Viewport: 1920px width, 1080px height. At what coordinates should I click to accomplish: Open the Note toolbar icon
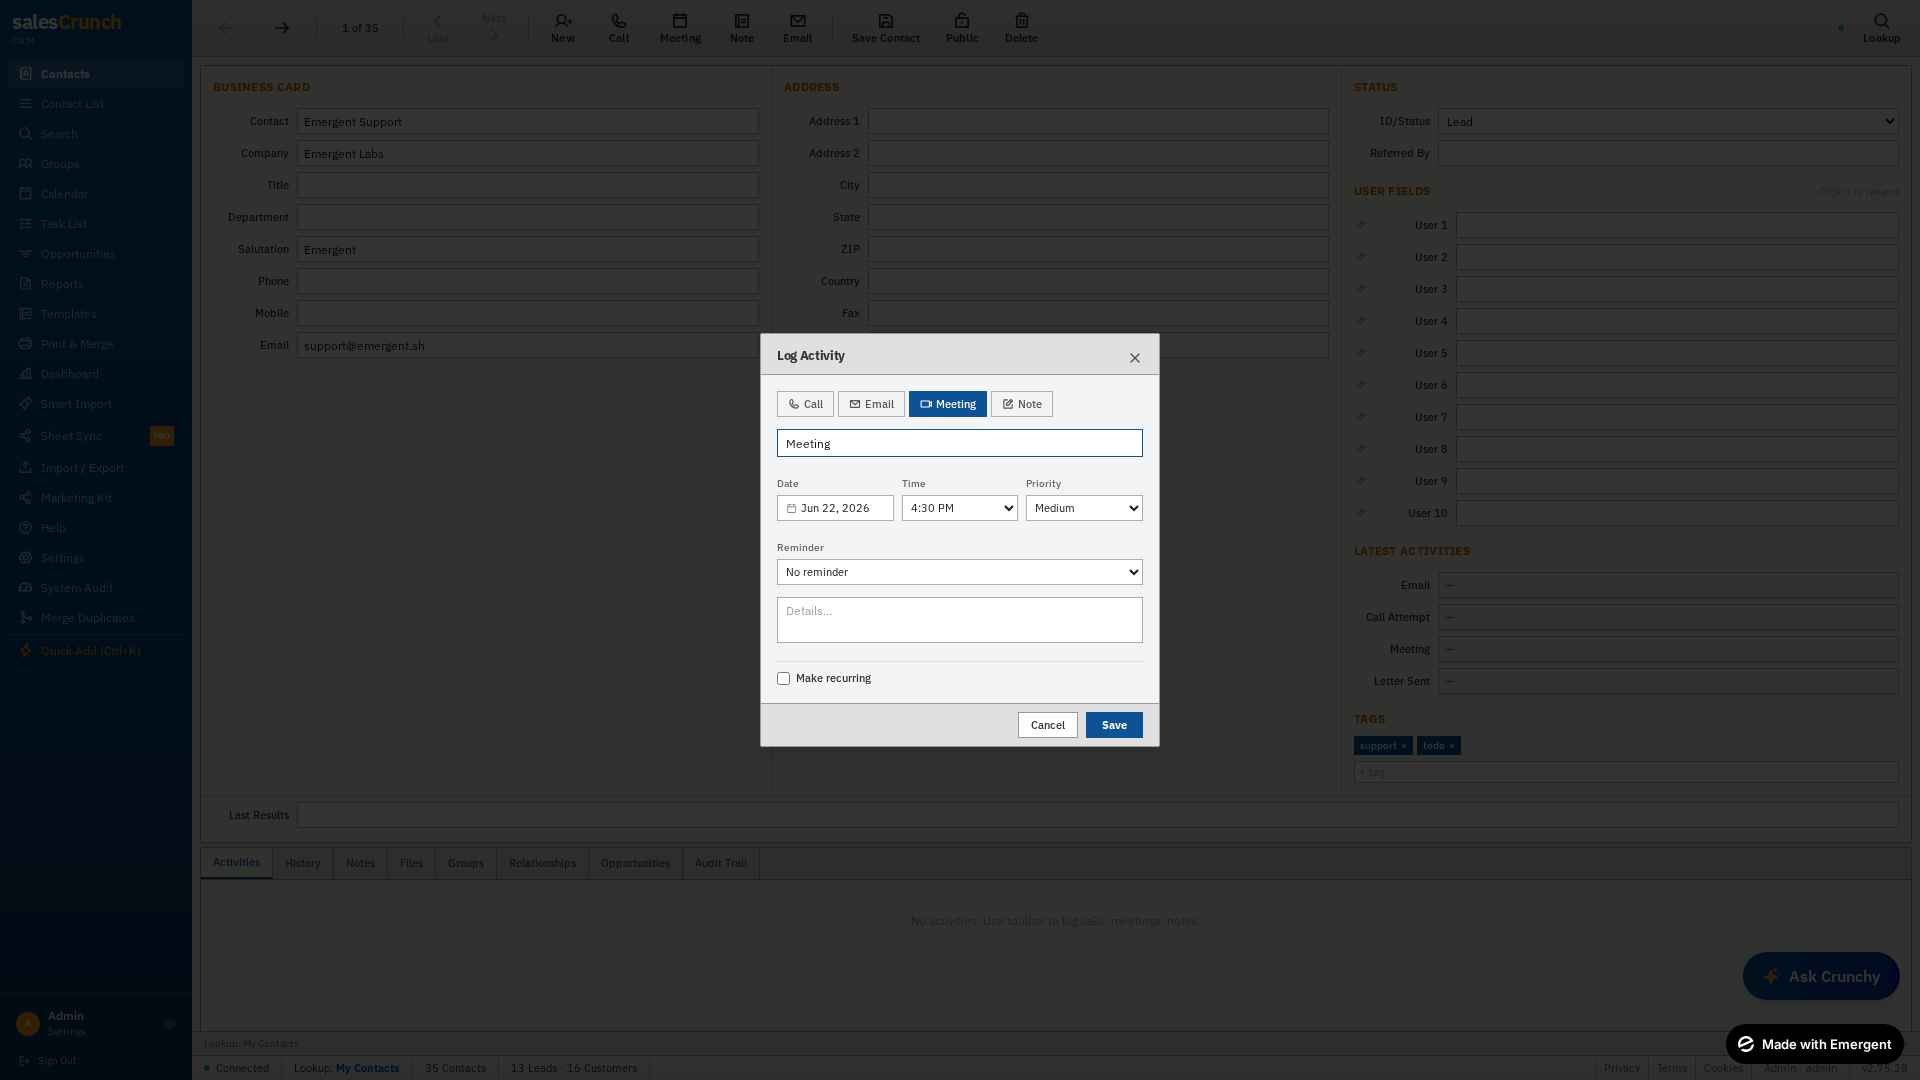click(742, 28)
